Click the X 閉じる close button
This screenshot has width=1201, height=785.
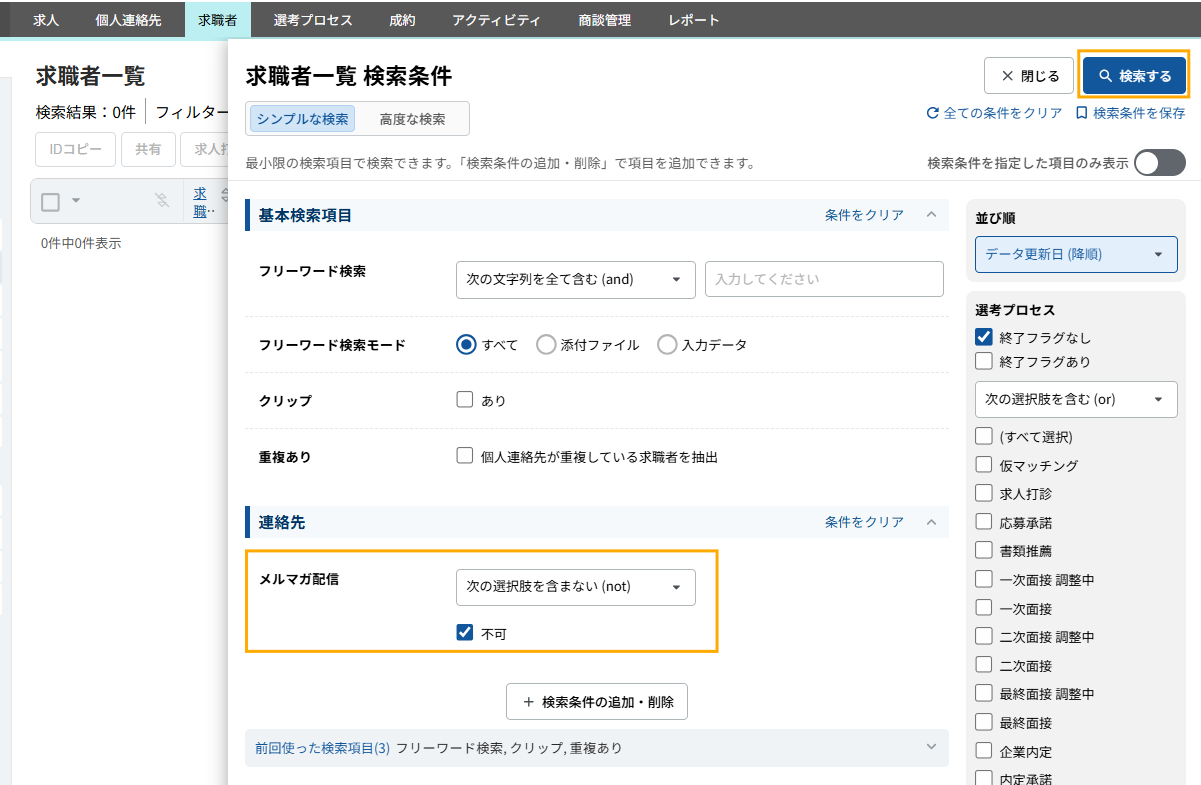pos(1029,76)
